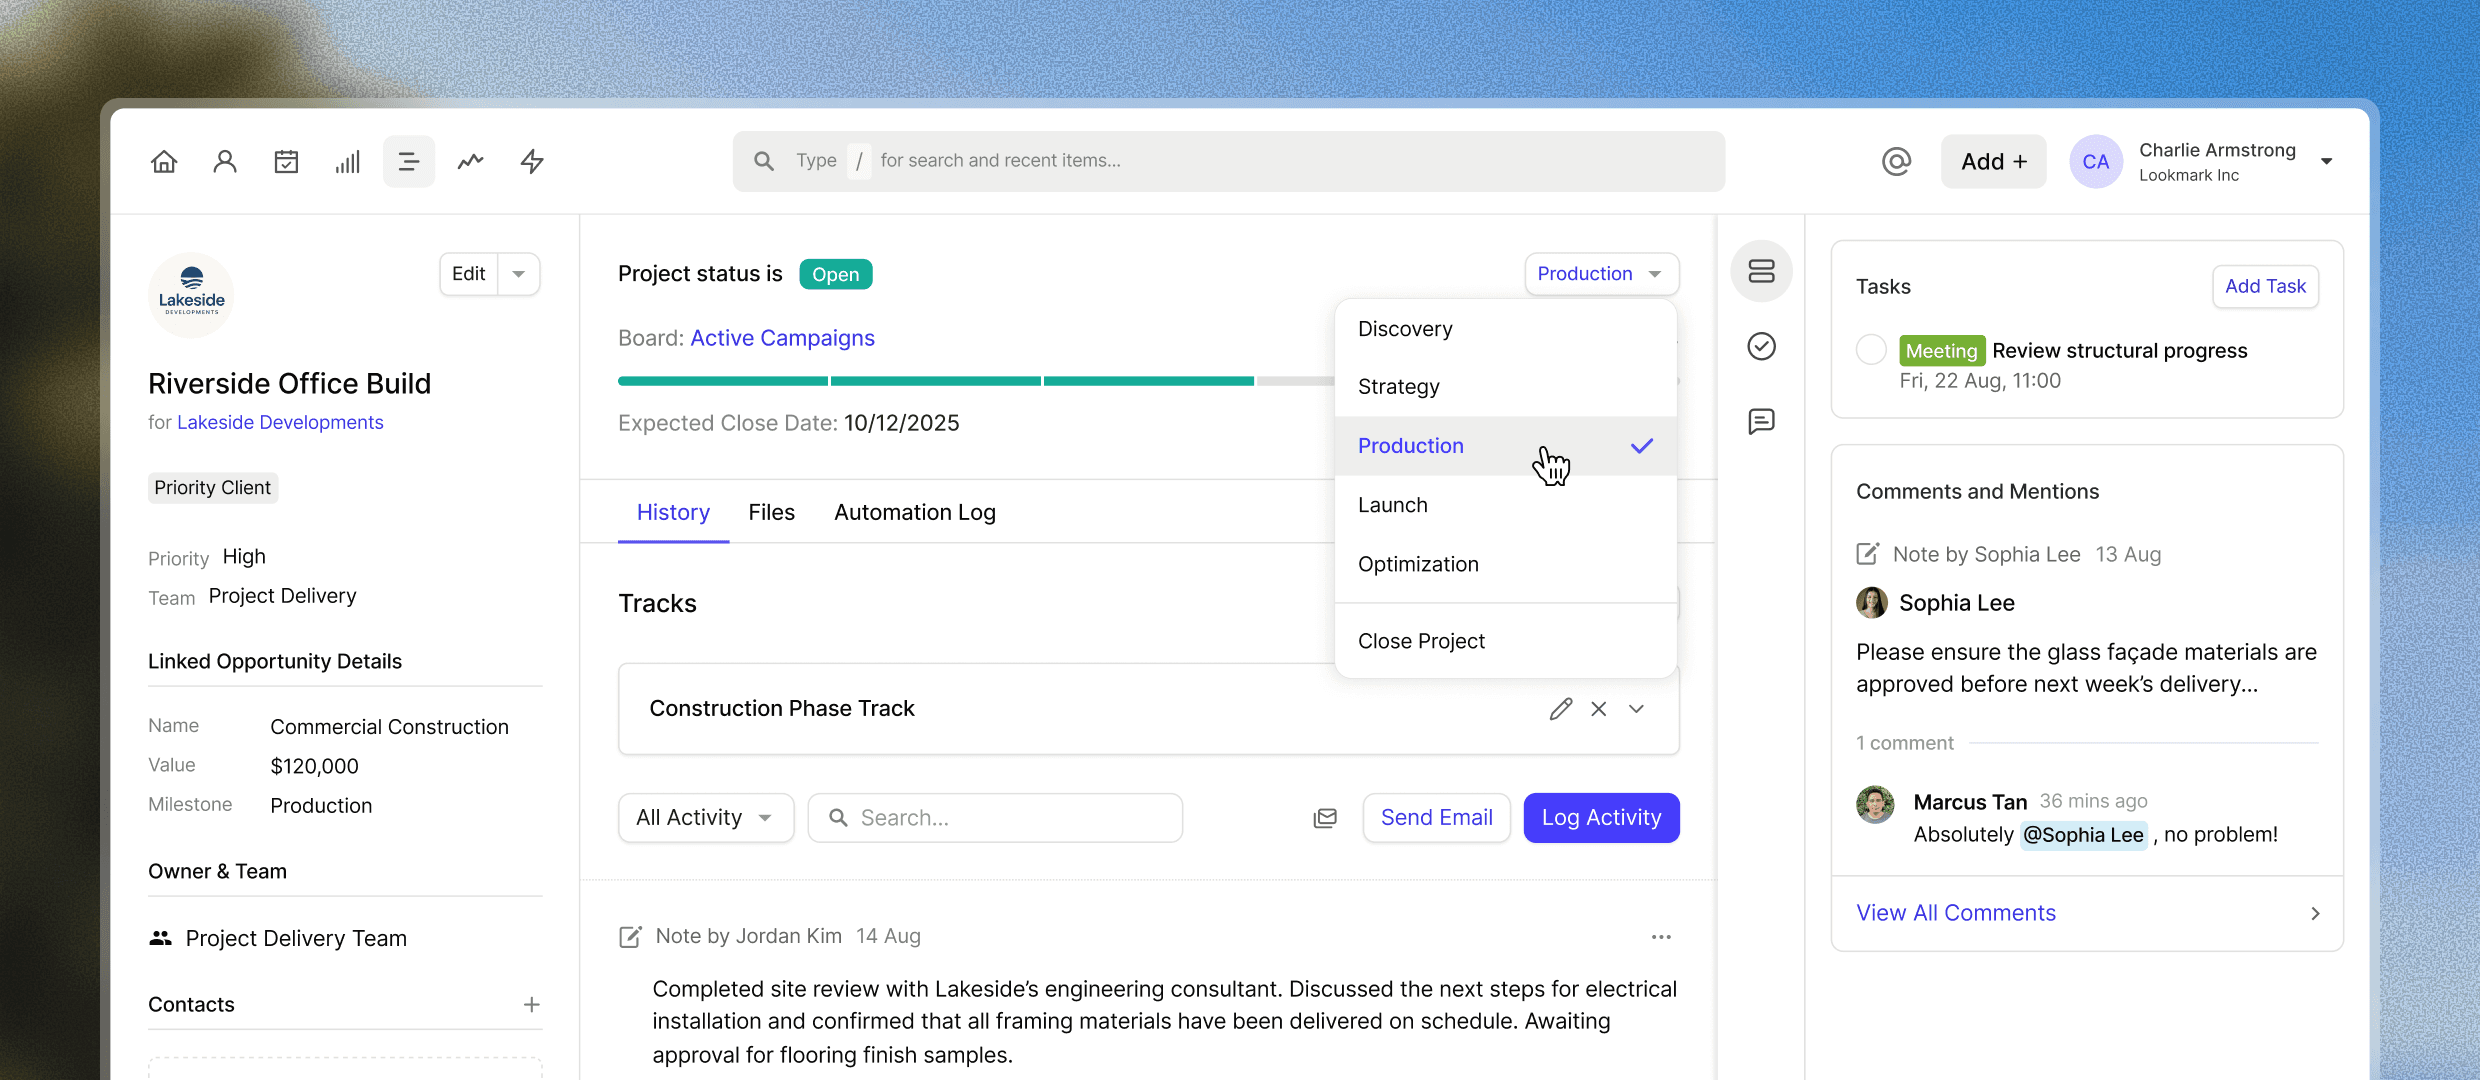This screenshot has height=1080, width=2480.
Task: Open the Active Campaigns board link
Action: (782, 338)
